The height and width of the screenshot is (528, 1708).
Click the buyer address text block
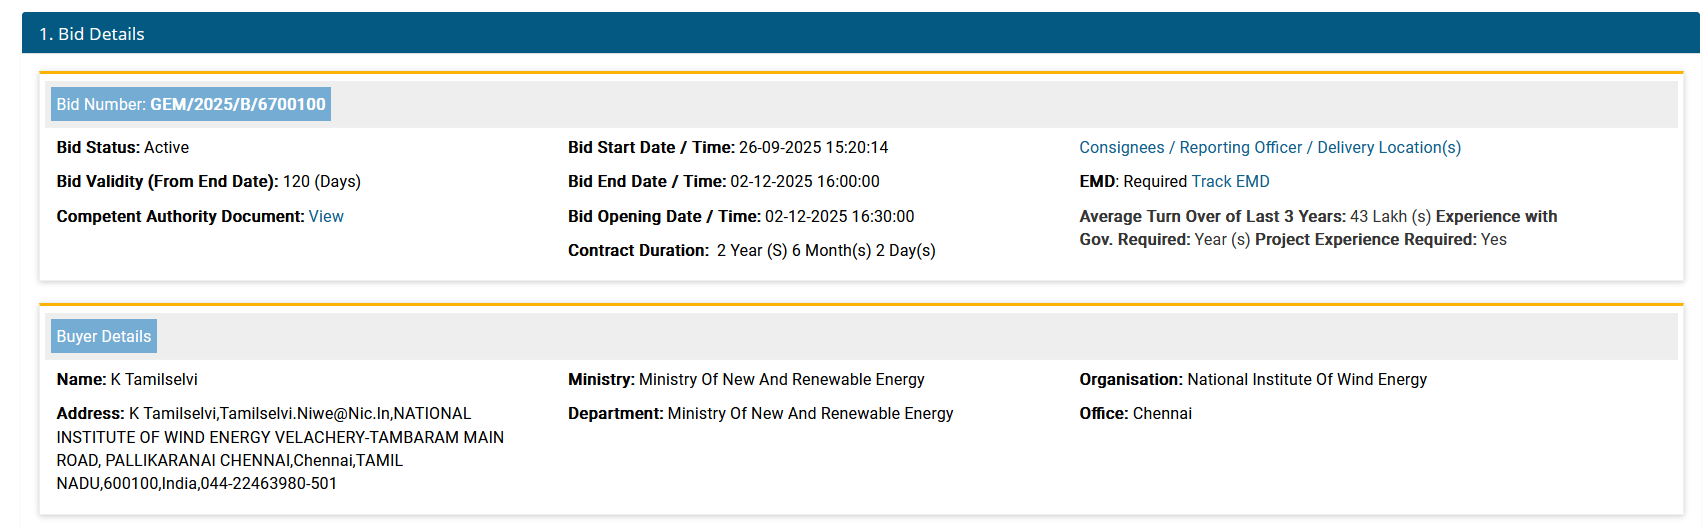click(x=280, y=449)
